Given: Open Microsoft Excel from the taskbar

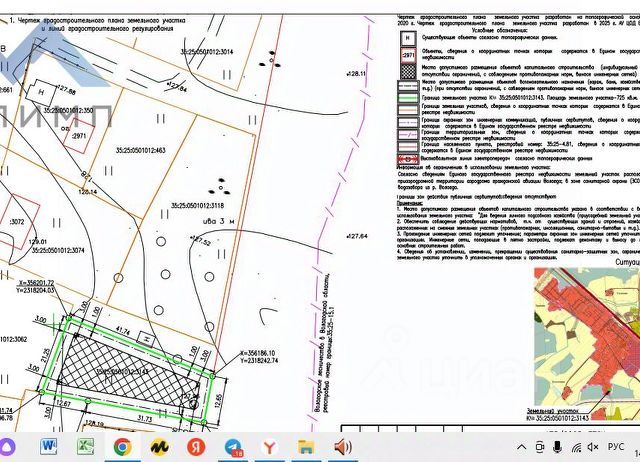Looking at the screenshot, I should tap(85, 446).
